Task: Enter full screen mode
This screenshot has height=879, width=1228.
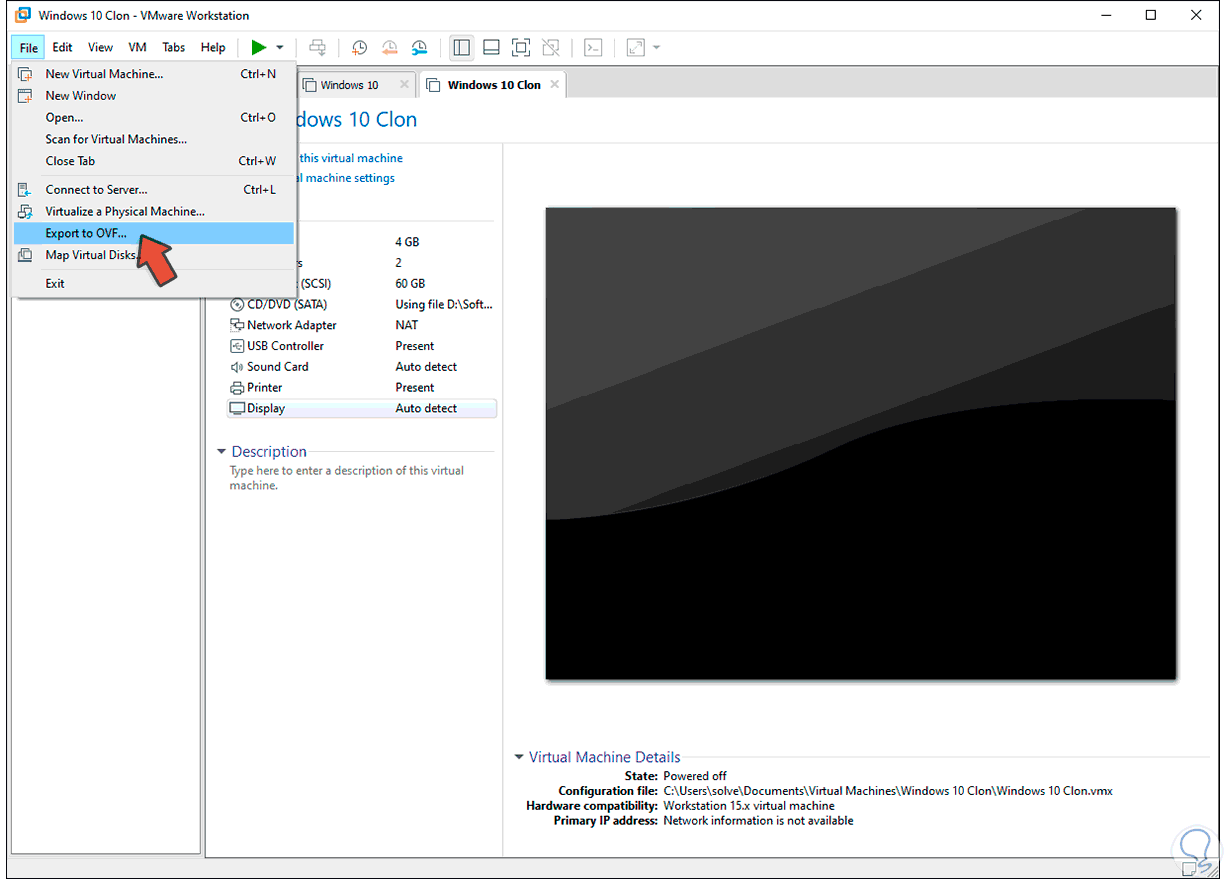Action: (520, 47)
